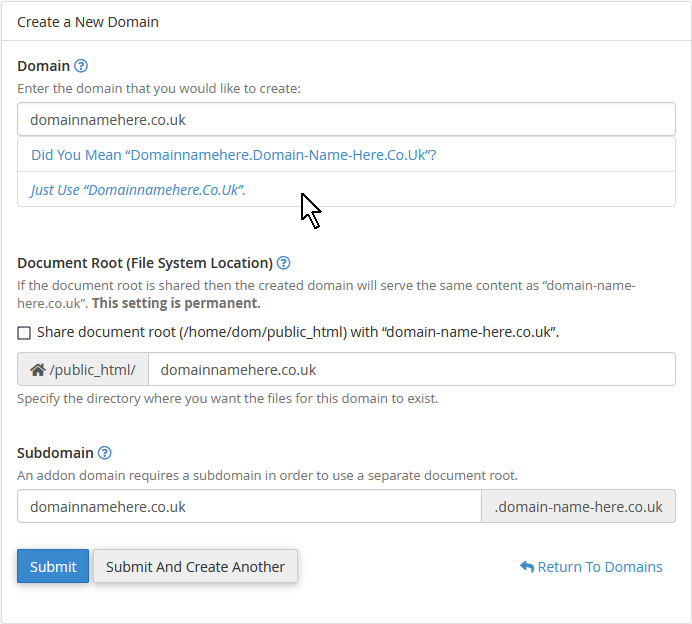Click the Subdomain help question icon
The width and height of the screenshot is (692, 624).
click(x=105, y=452)
